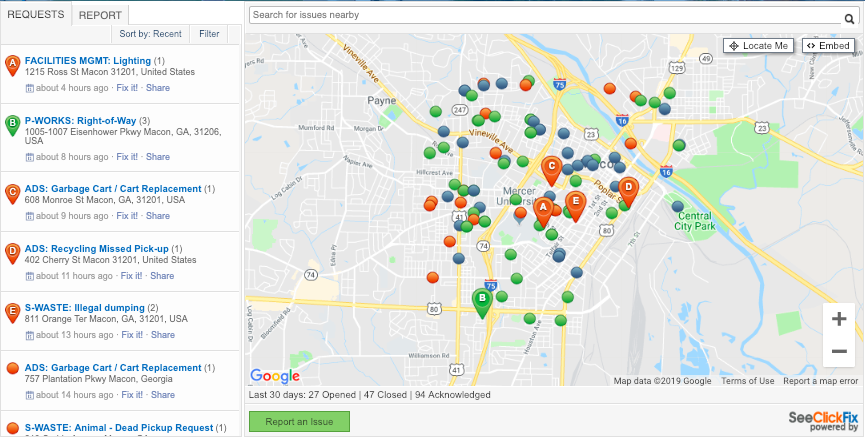Click the Embed button
Screen dimensions: 865x437
828,46
